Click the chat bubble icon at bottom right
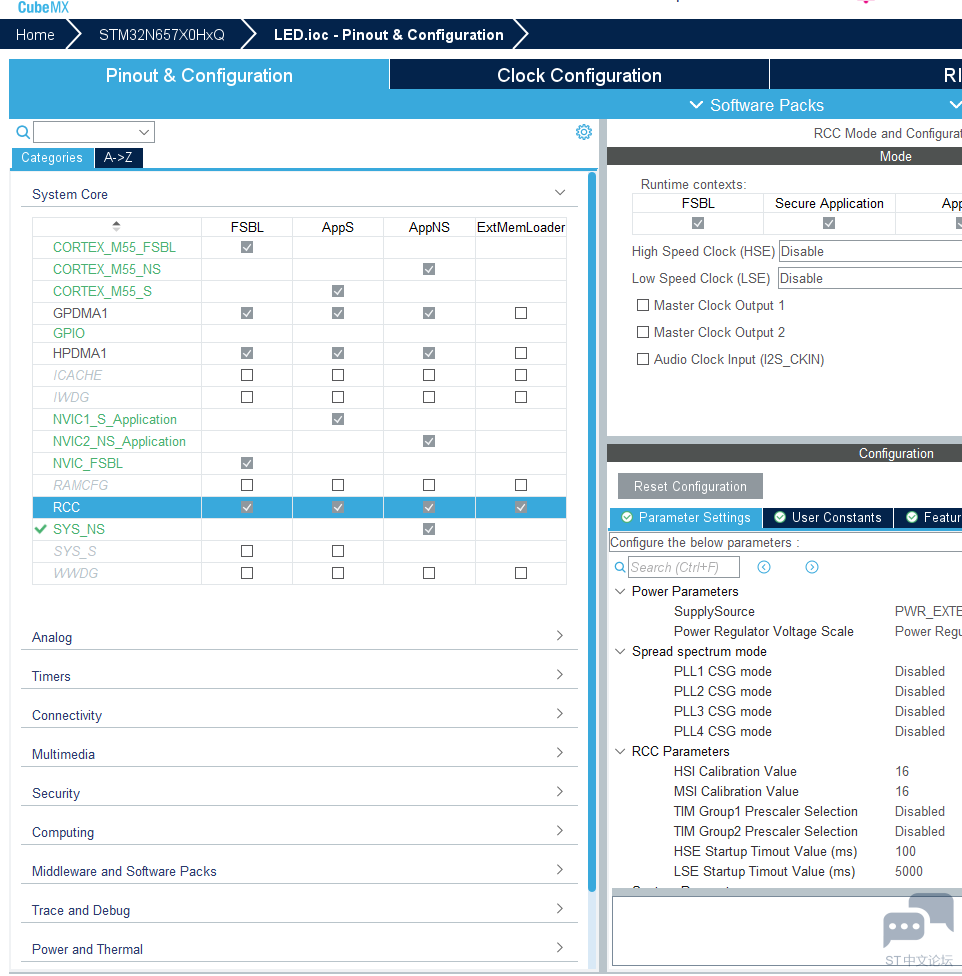Viewport: 962px width, 976px height. tap(918, 921)
